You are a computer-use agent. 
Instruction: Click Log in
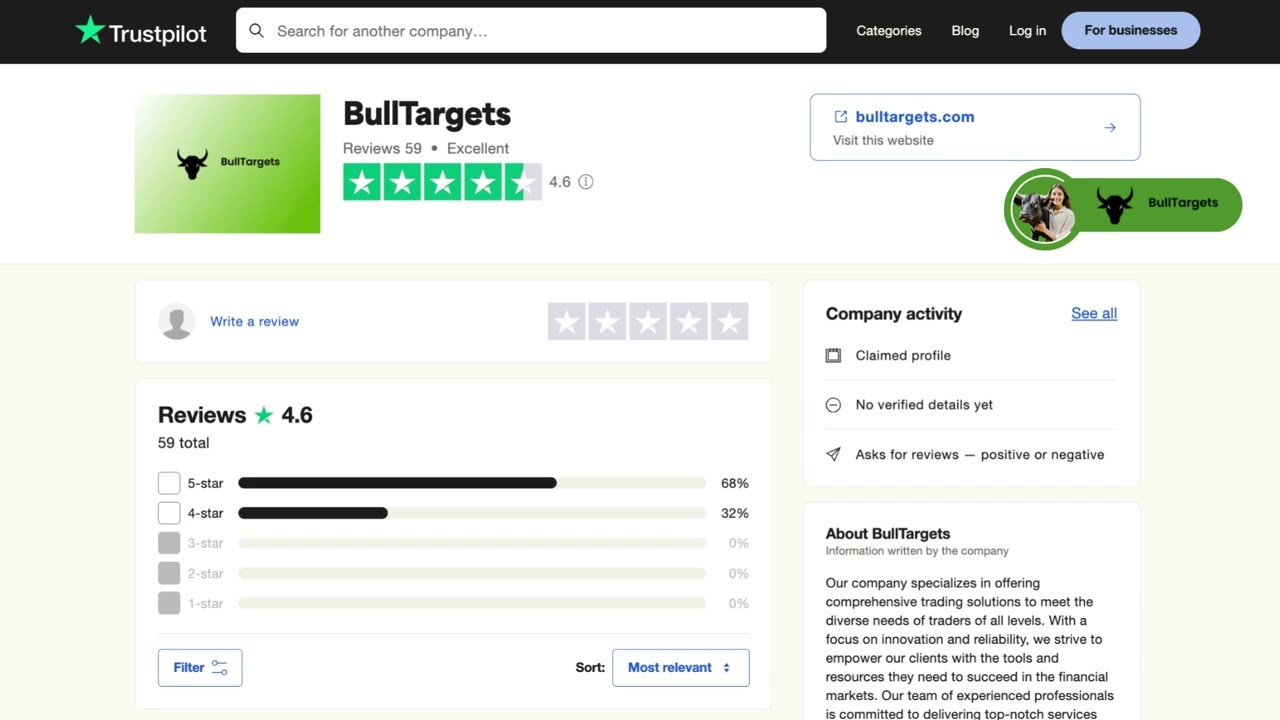click(1027, 31)
